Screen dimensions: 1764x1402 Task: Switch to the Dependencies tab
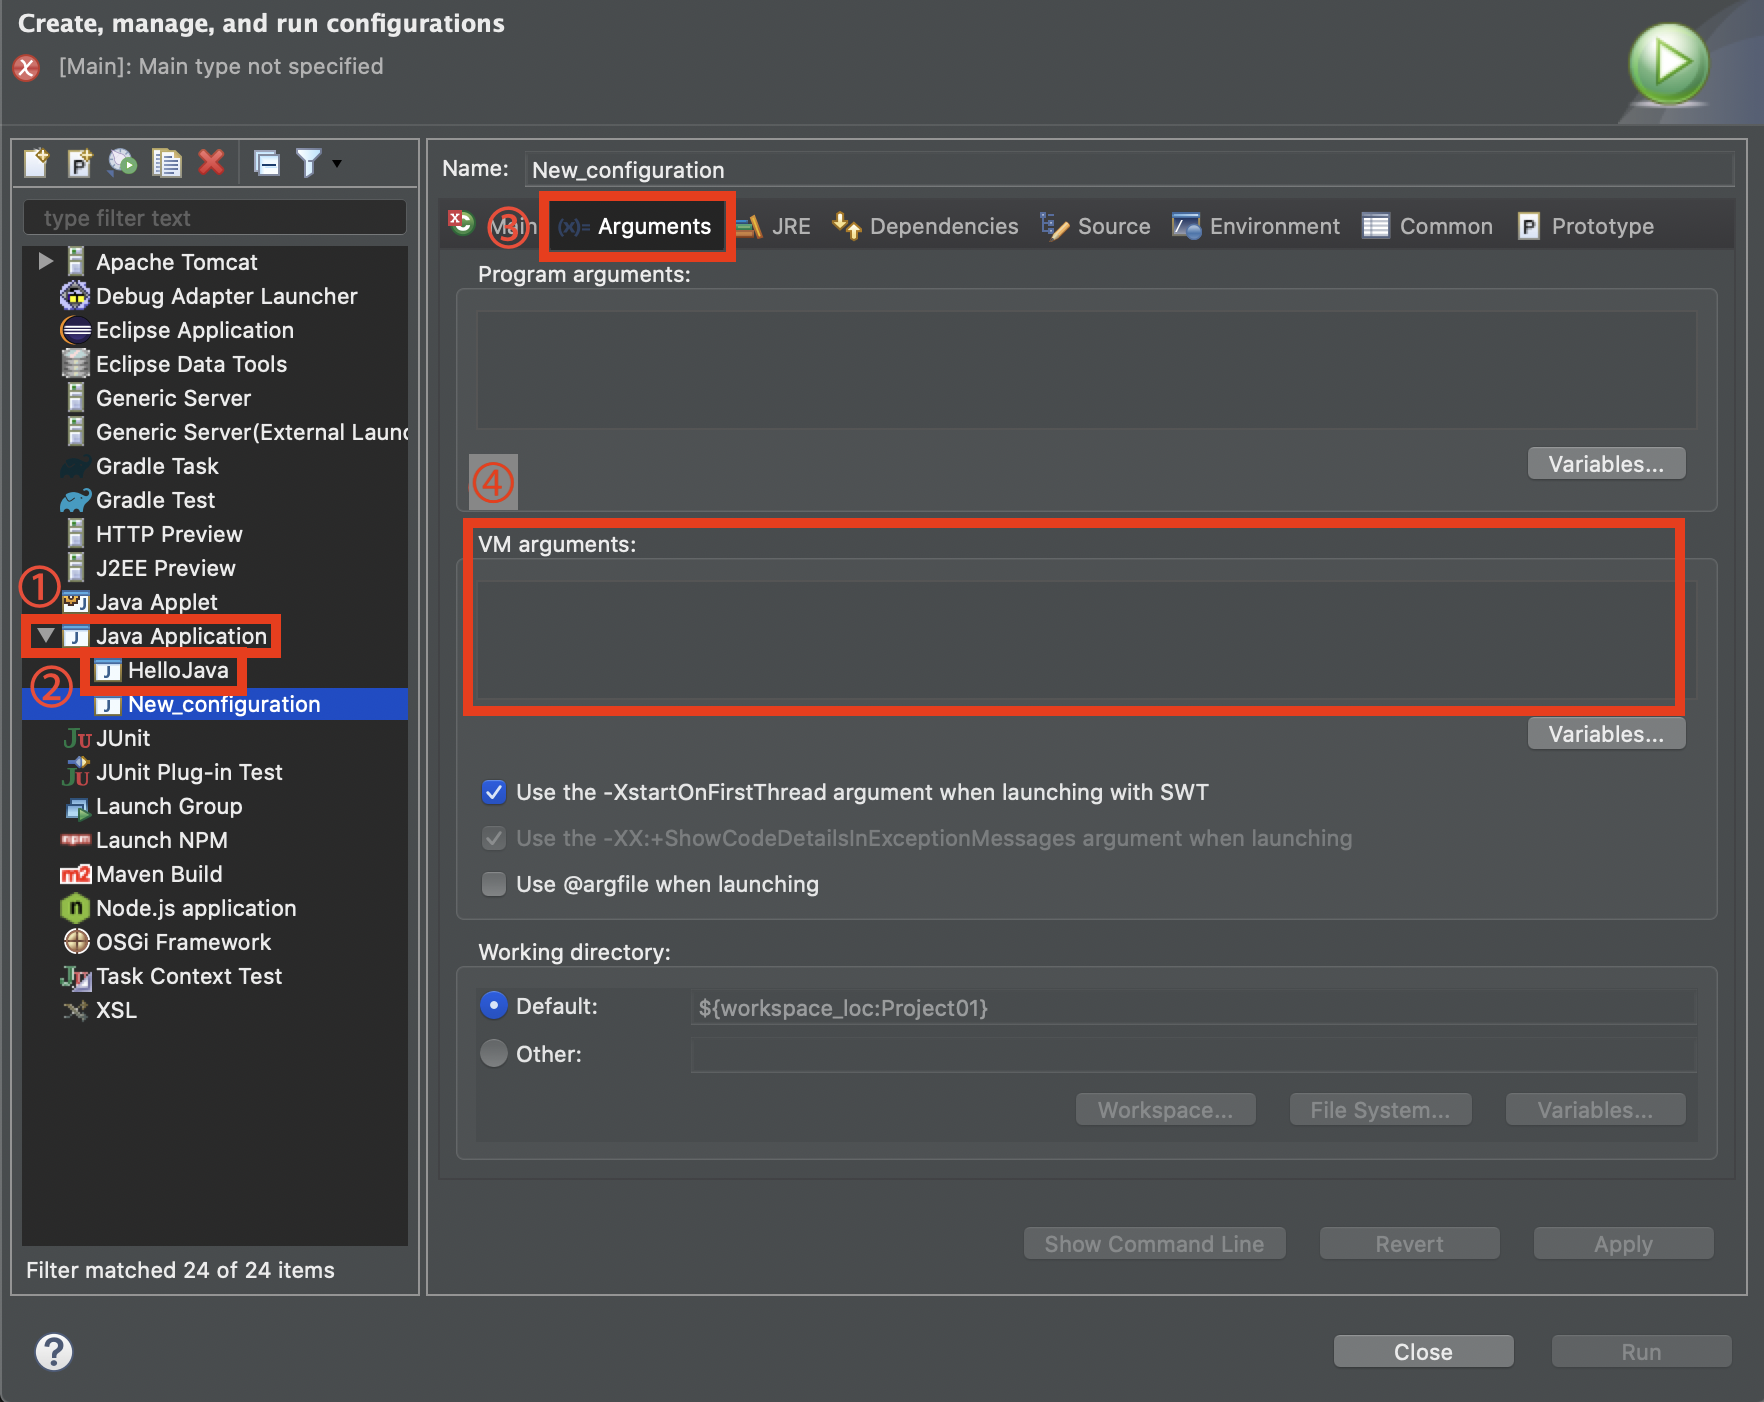(x=925, y=227)
